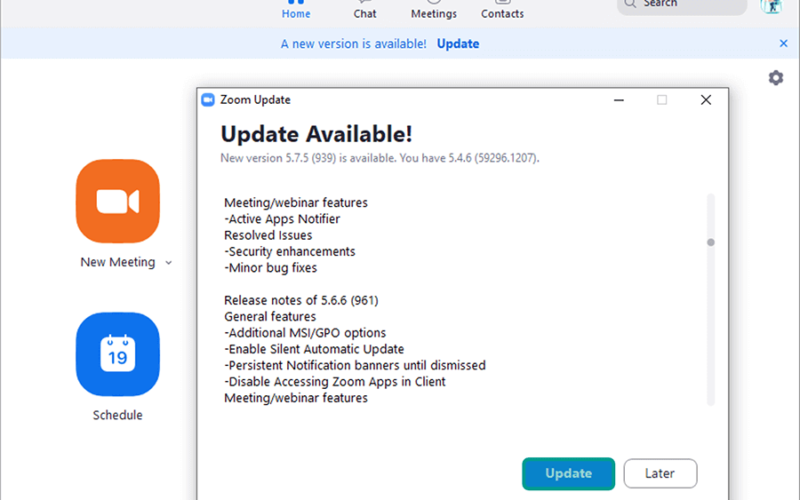Choose Later to postpone the update
This screenshot has height=500, width=800.
660,473
